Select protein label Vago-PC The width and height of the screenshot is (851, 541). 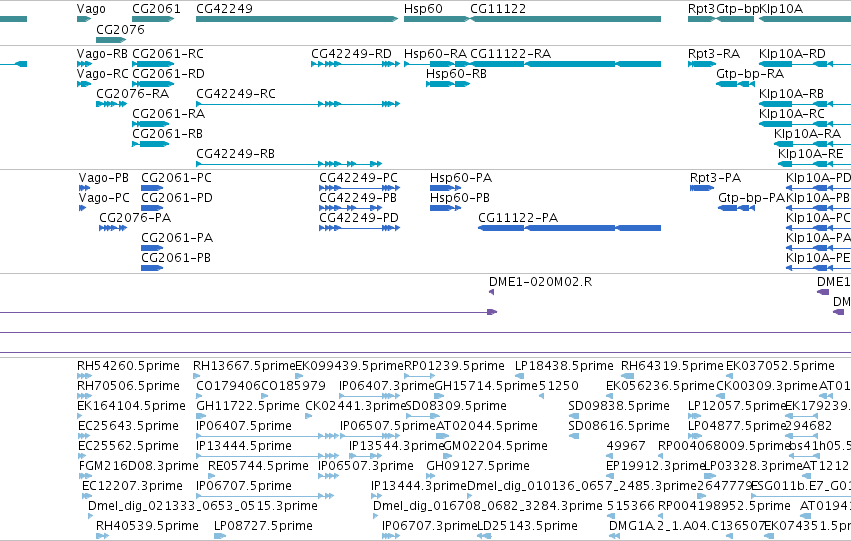pyautogui.click(x=104, y=198)
